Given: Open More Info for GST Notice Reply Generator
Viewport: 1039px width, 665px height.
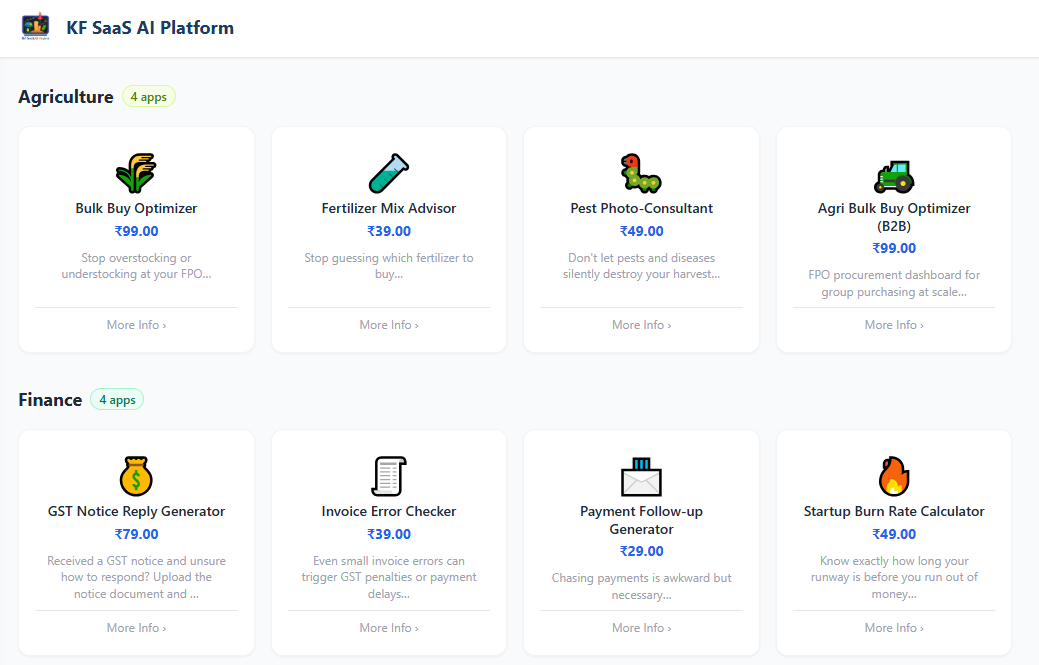Looking at the screenshot, I should (135, 627).
